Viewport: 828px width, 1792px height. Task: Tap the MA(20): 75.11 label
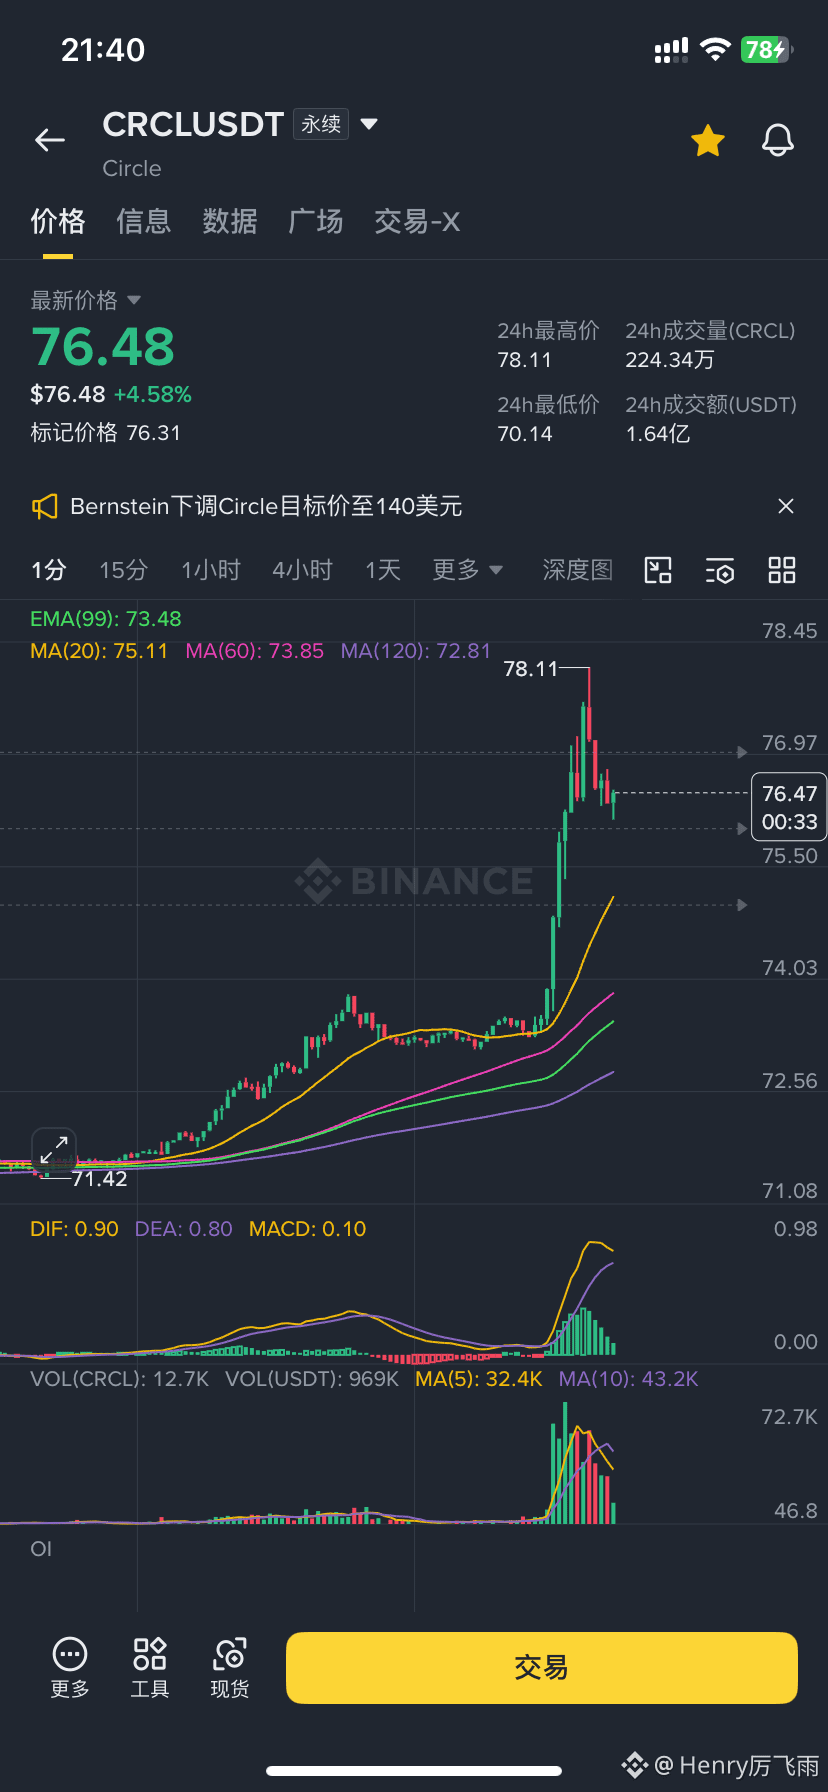click(x=99, y=651)
